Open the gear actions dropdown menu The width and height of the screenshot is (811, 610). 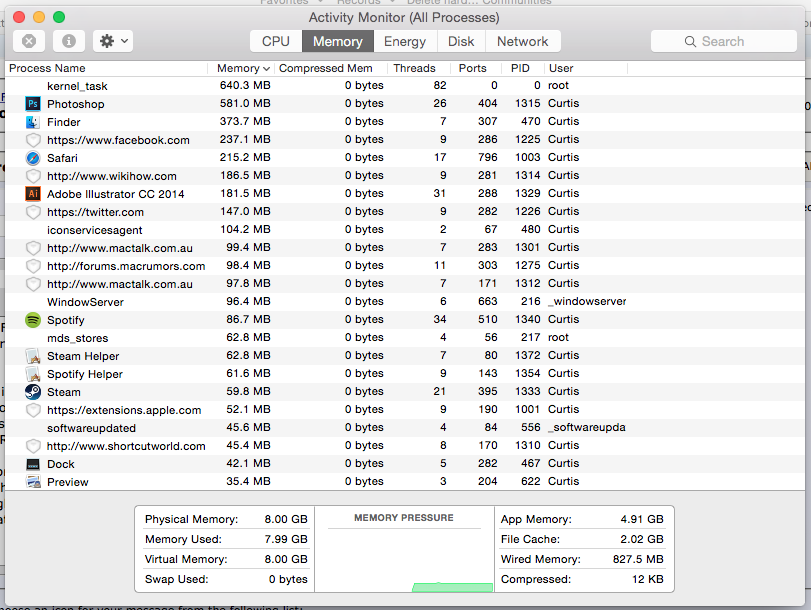(113, 41)
